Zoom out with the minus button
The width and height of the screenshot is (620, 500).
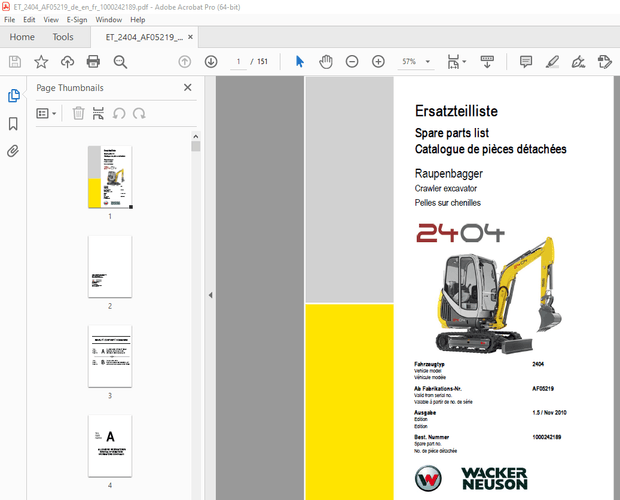[352, 62]
